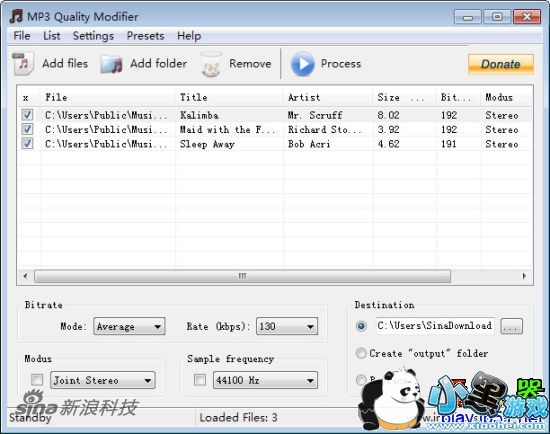This screenshot has height=434, width=550.
Task: Click the 4.62 size value
Action: (x=388, y=144)
